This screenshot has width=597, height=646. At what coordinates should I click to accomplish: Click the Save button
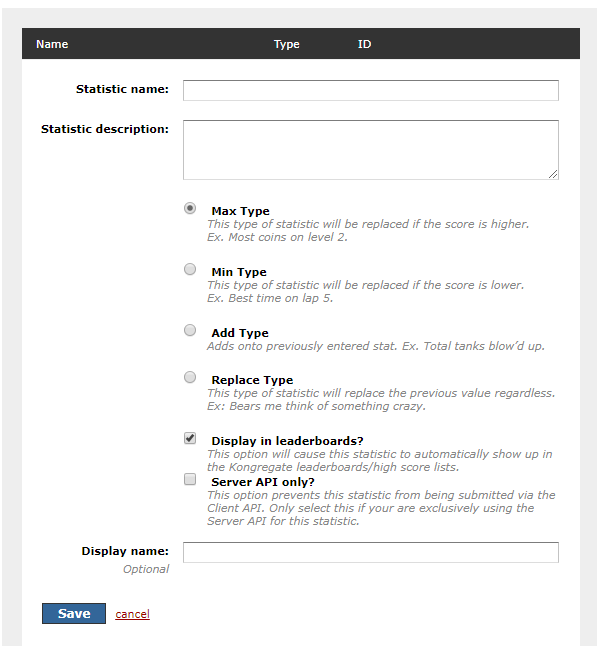point(74,613)
